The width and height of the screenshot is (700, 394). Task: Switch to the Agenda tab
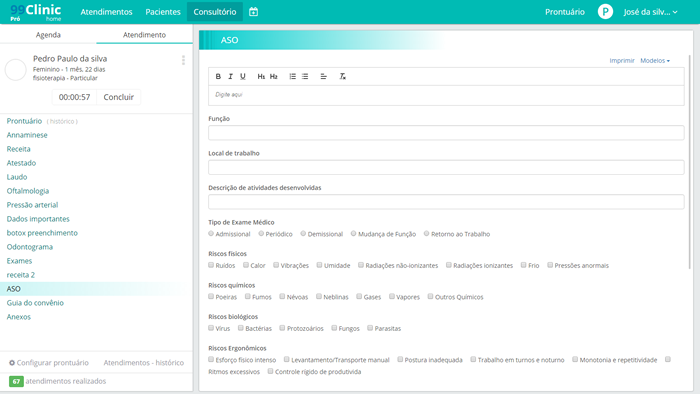[48, 35]
